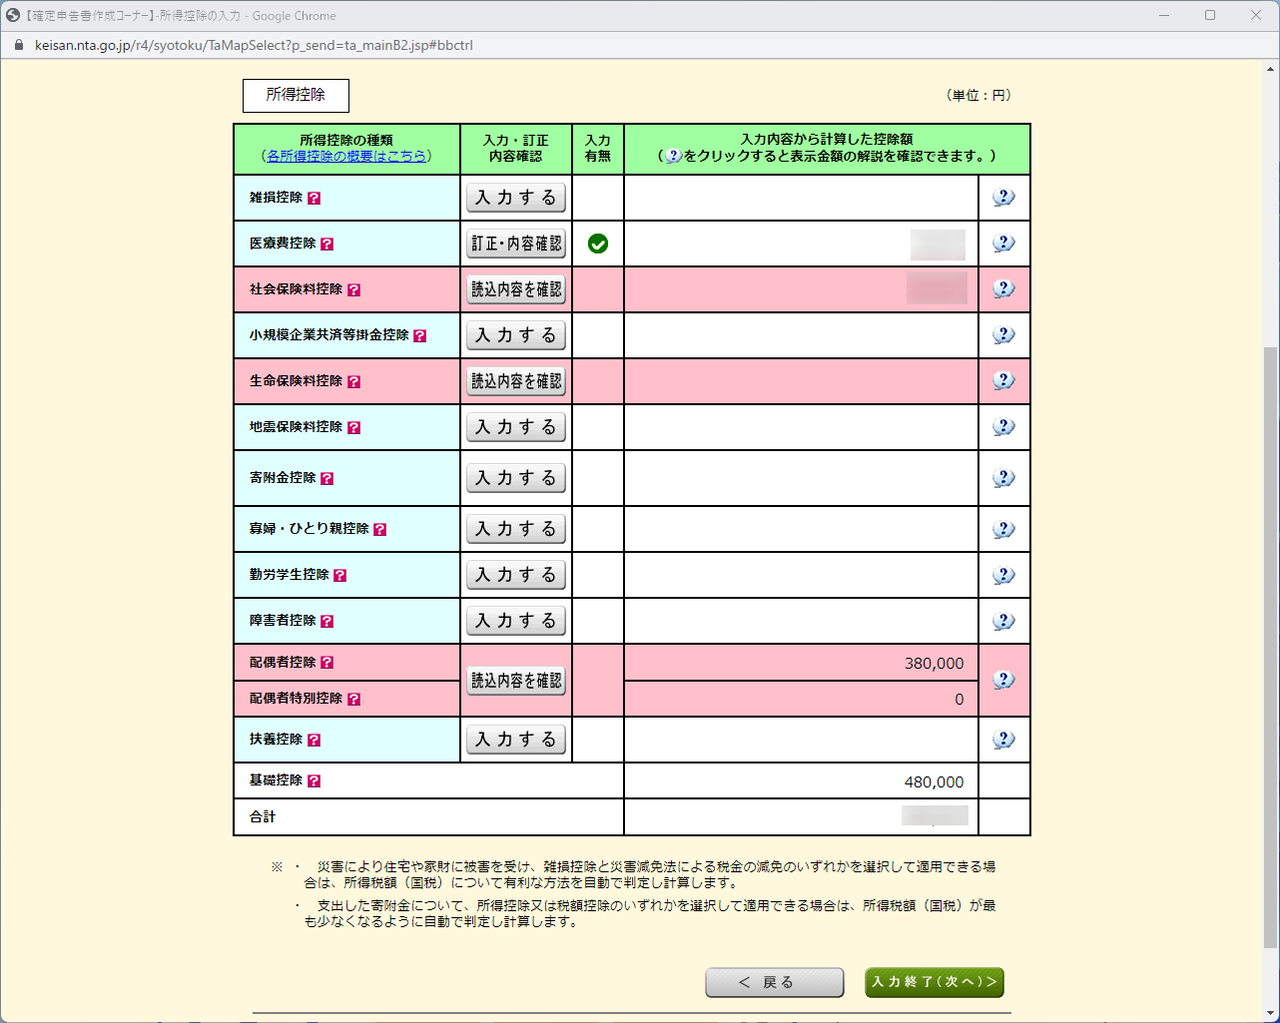The image size is (1280, 1023).
Task: Click explanation balloon icon in 社会保険料控除 row
Action: coord(1004,290)
